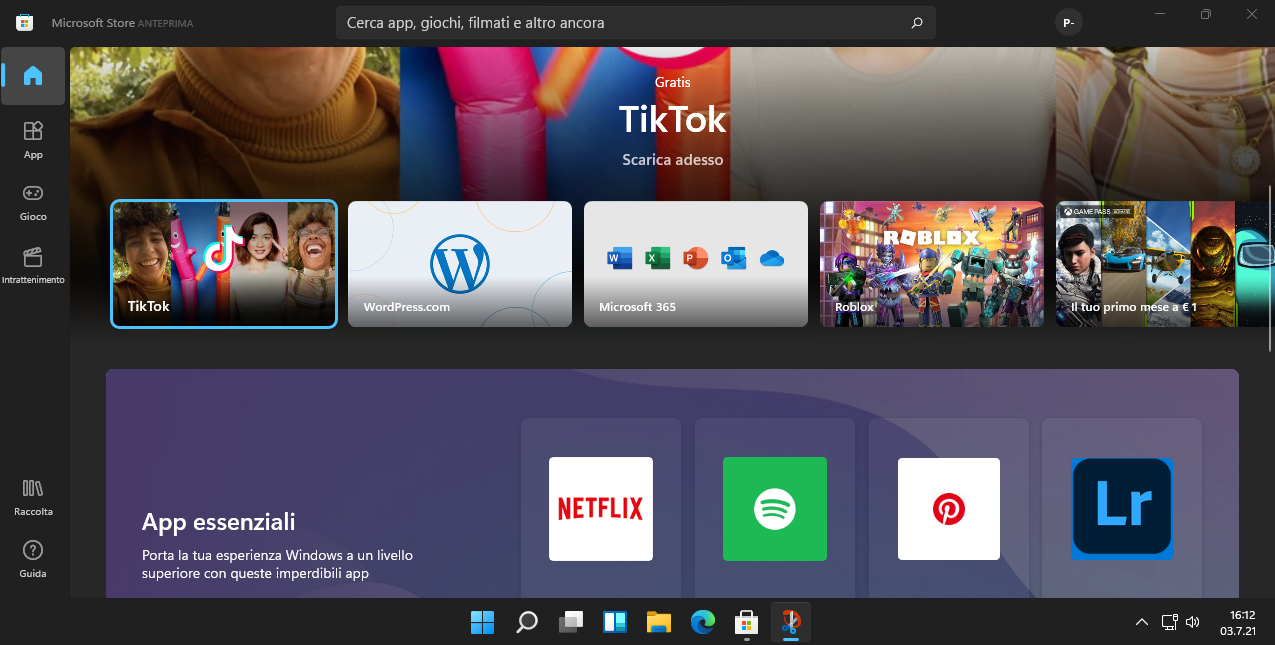Open Raccolta library in sidebar
Image resolution: width=1275 pixels, height=645 pixels.
click(33, 497)
